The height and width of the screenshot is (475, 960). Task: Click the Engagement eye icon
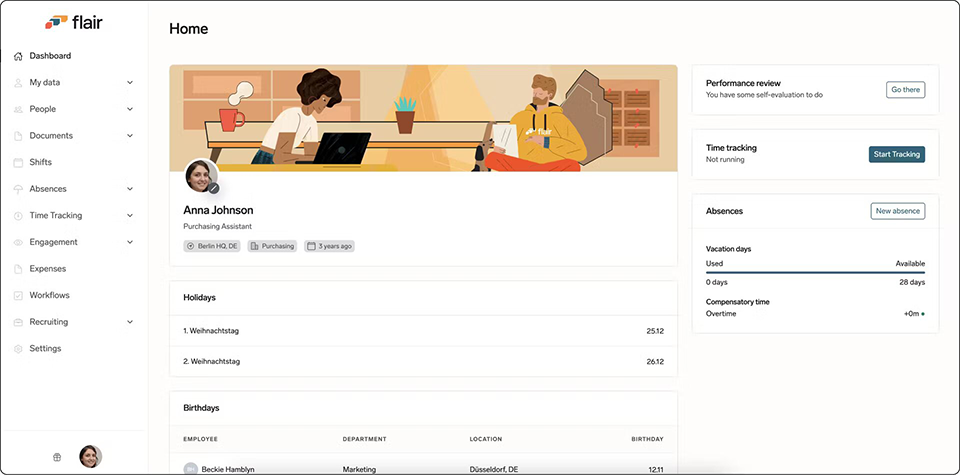tap(18, 242)
